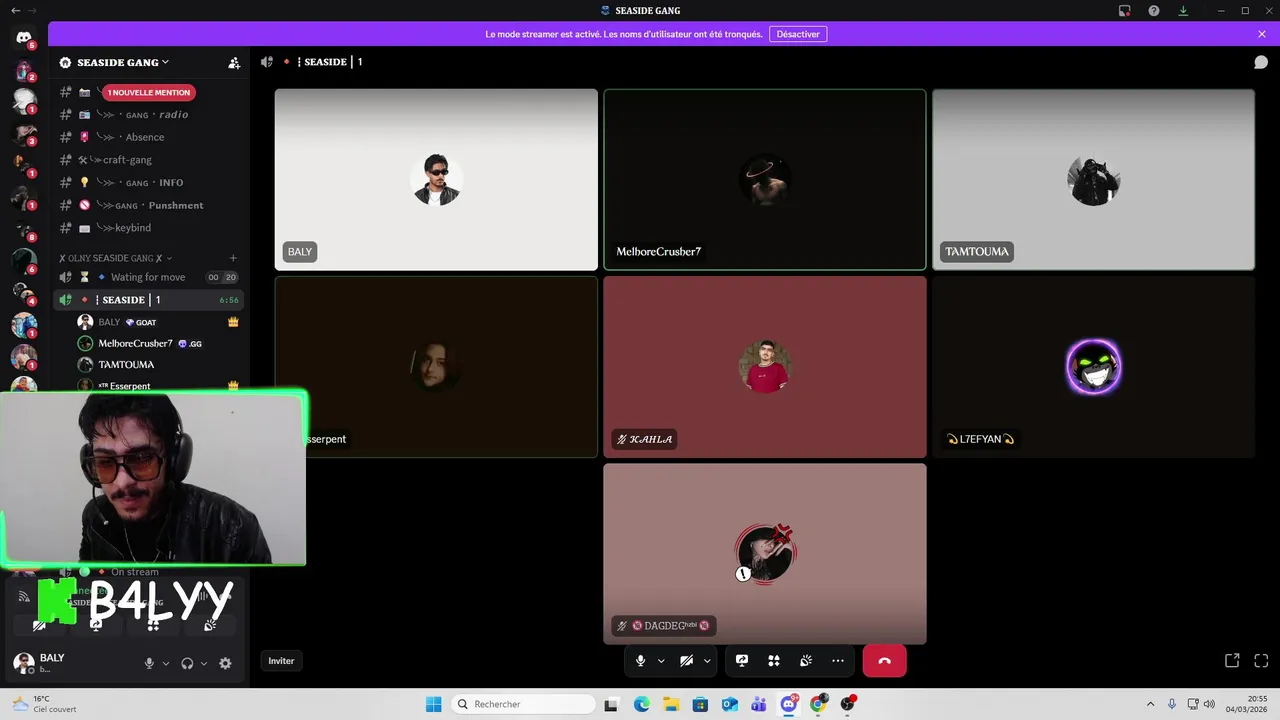Pop out the call window

coord(1232,661)
